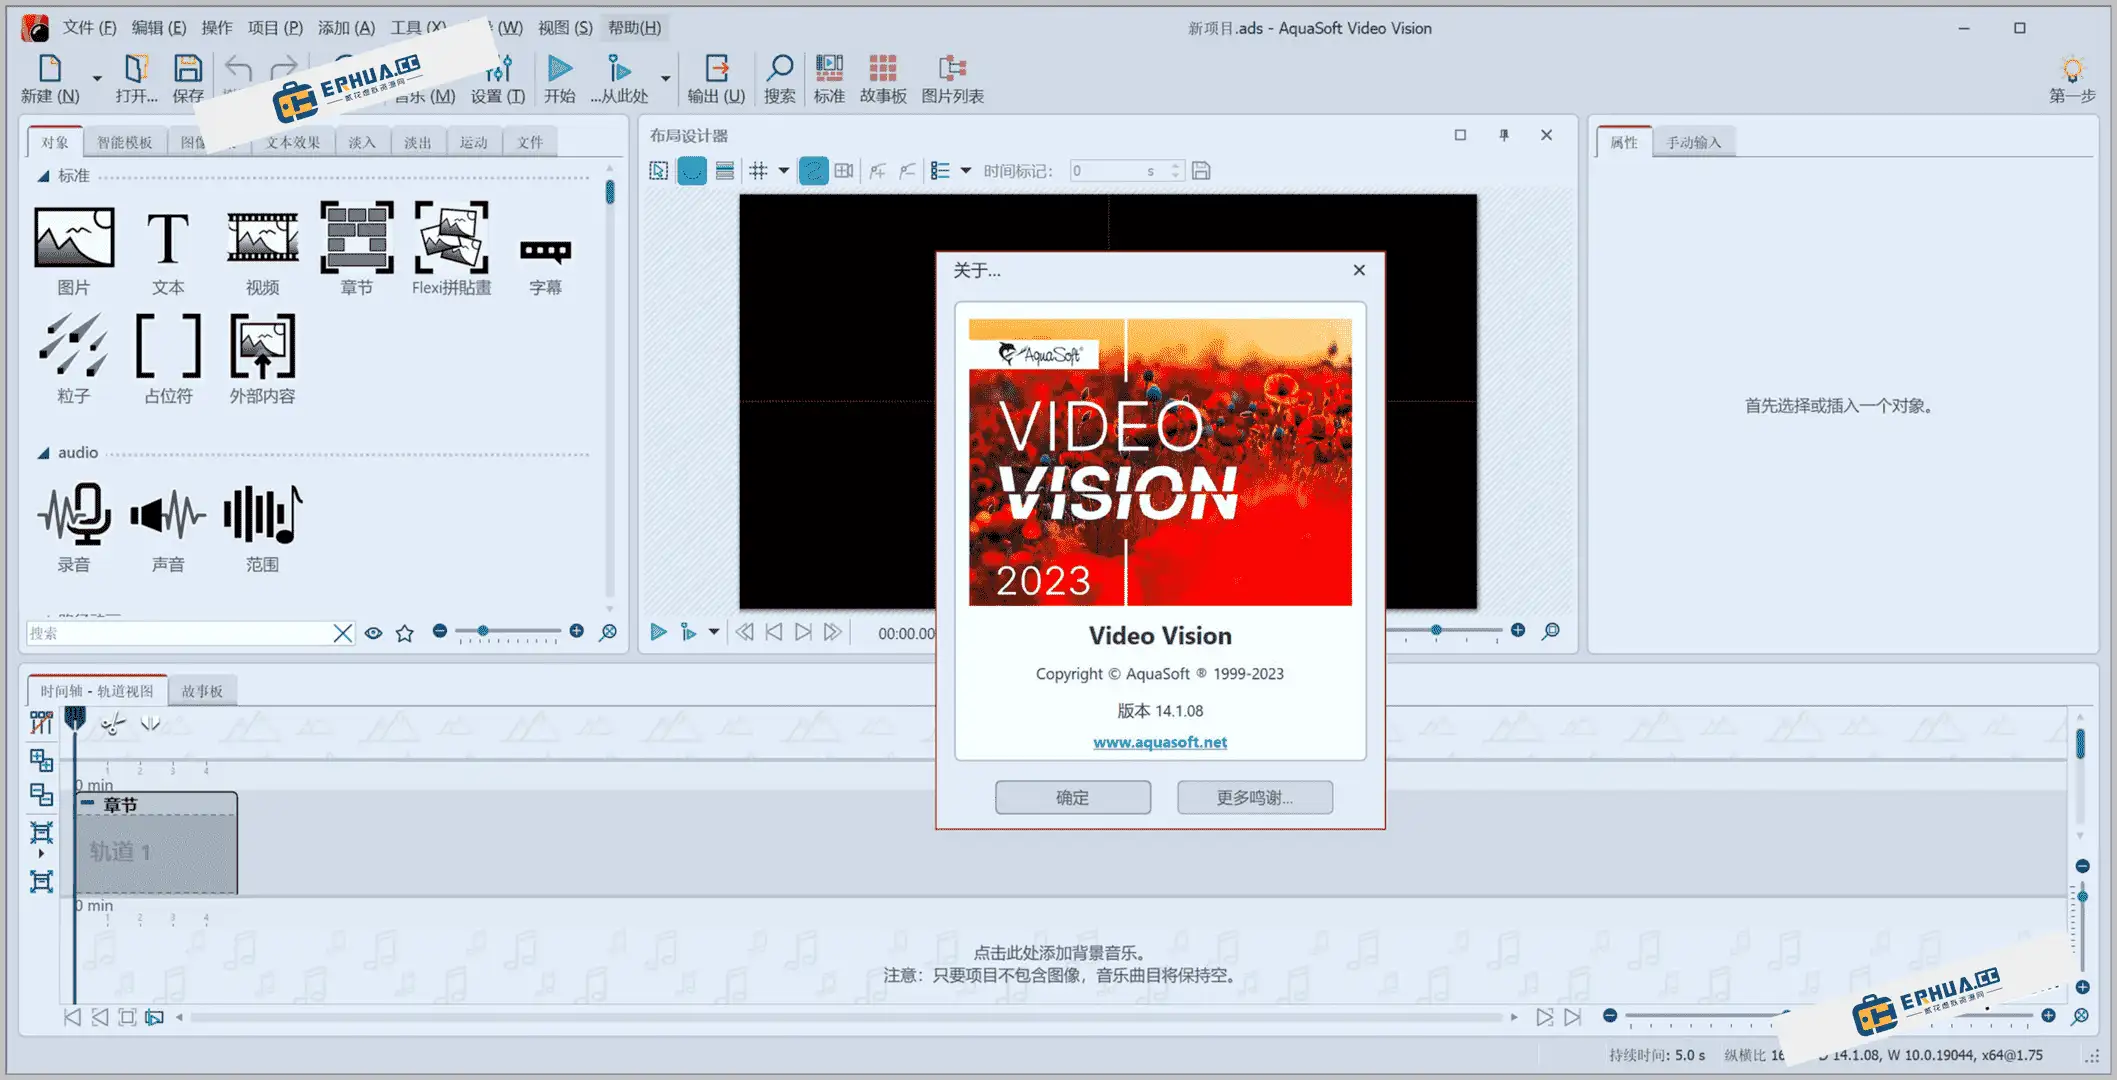Switch to the 标准 view icon
This screenshot has width=2117, height=1080.
click(x=829, y=68)
